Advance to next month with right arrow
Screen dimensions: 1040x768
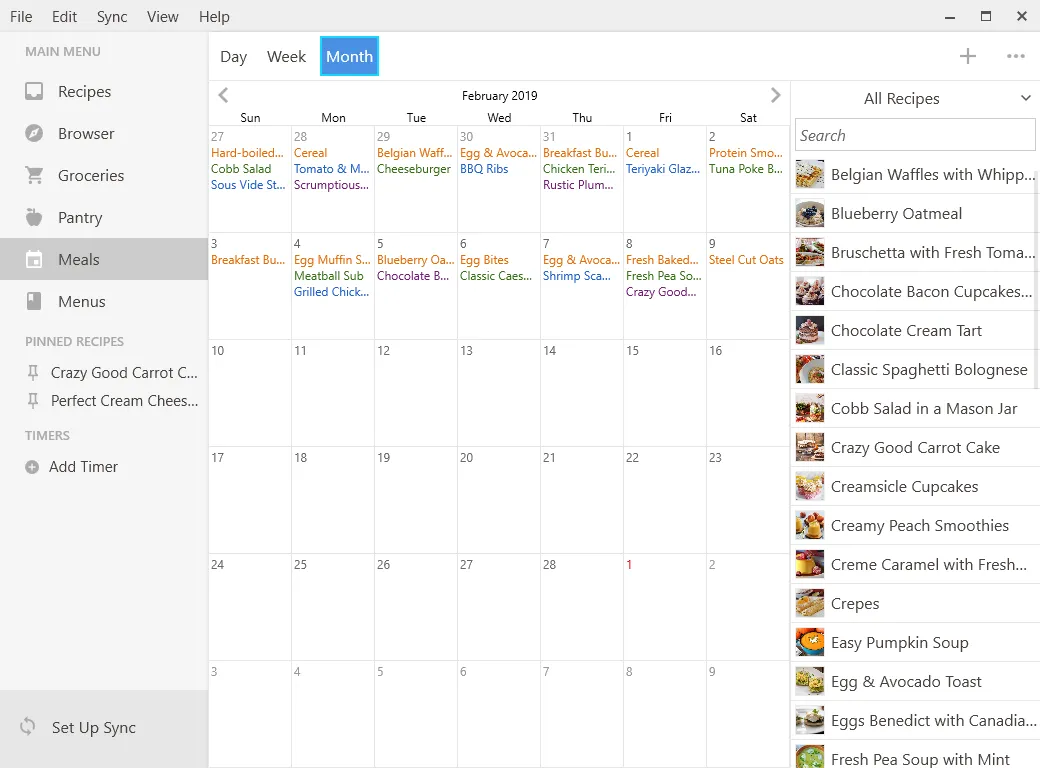(775, 96)
